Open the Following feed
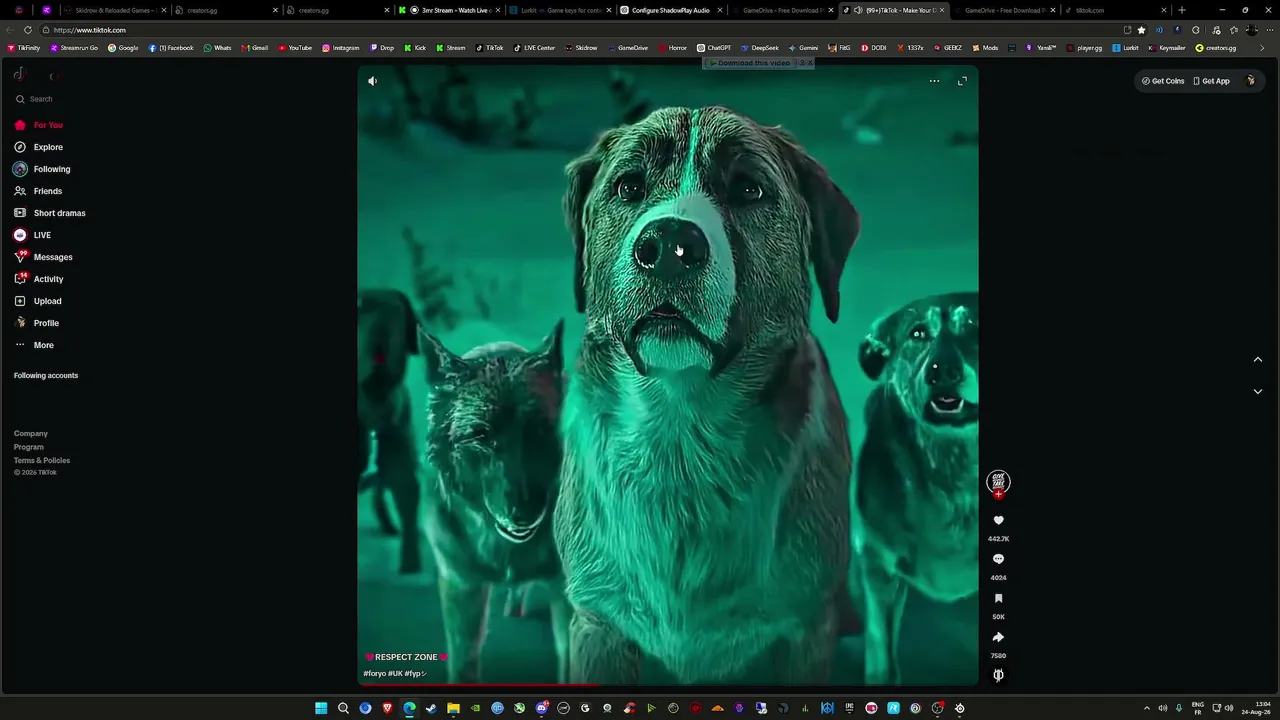Screen dimensions: 1280x720 coord(42,169)
